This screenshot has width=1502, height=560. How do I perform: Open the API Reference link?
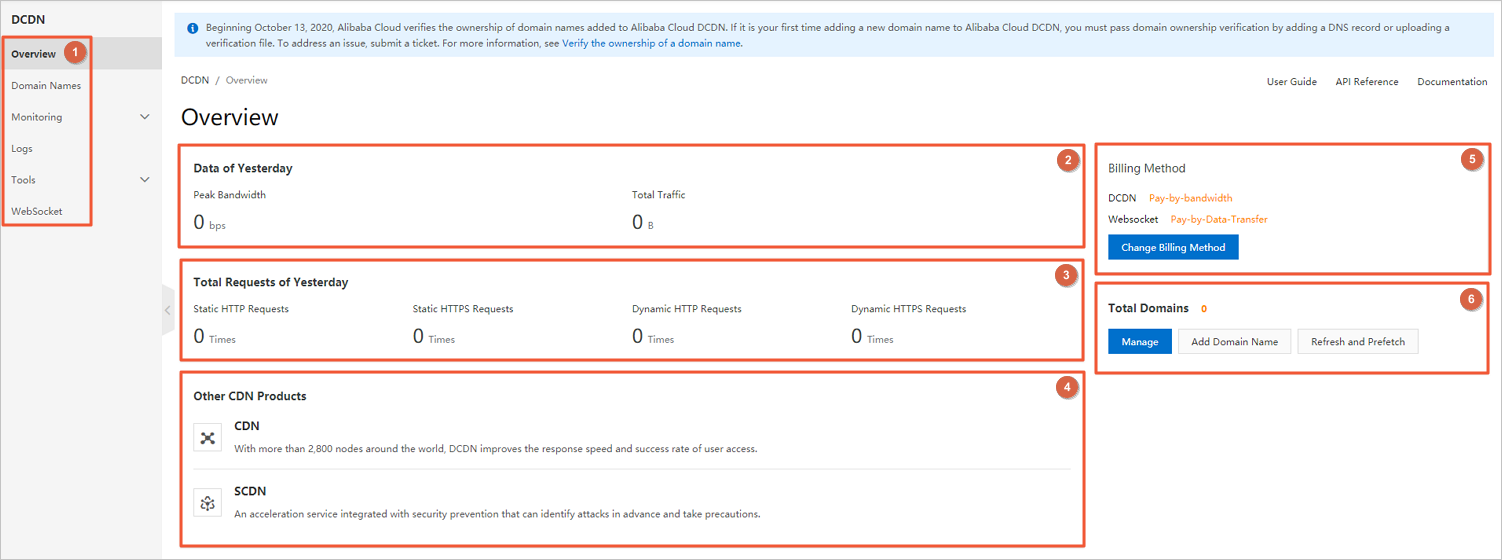coord(1366,82)
